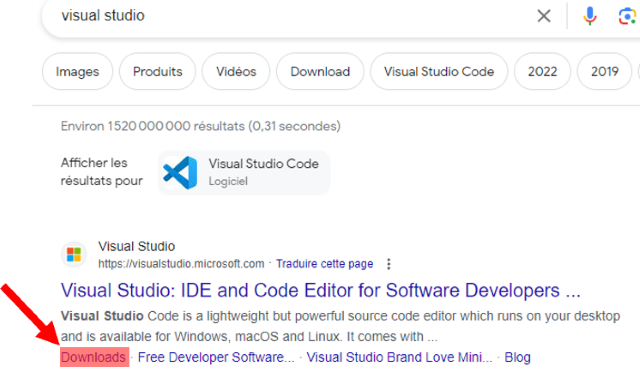Viewport: 640px width, 391px height.
Task: Open the Visual Studio Code Logiciel card
Action: tap(244, 173)
